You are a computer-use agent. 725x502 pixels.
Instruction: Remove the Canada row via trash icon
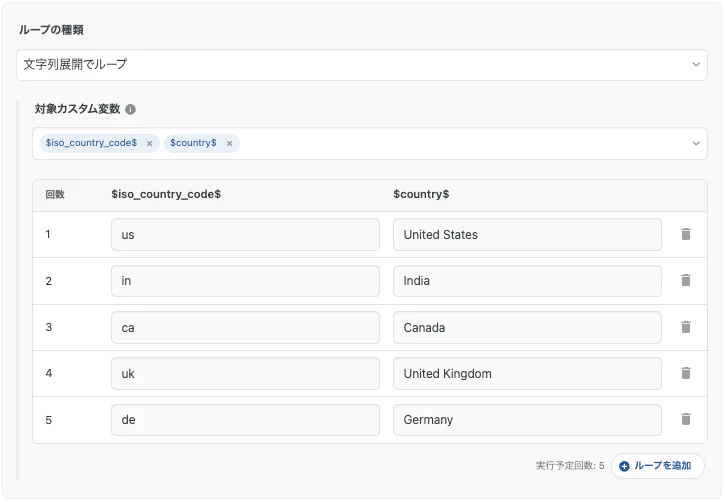pos(686,327)
